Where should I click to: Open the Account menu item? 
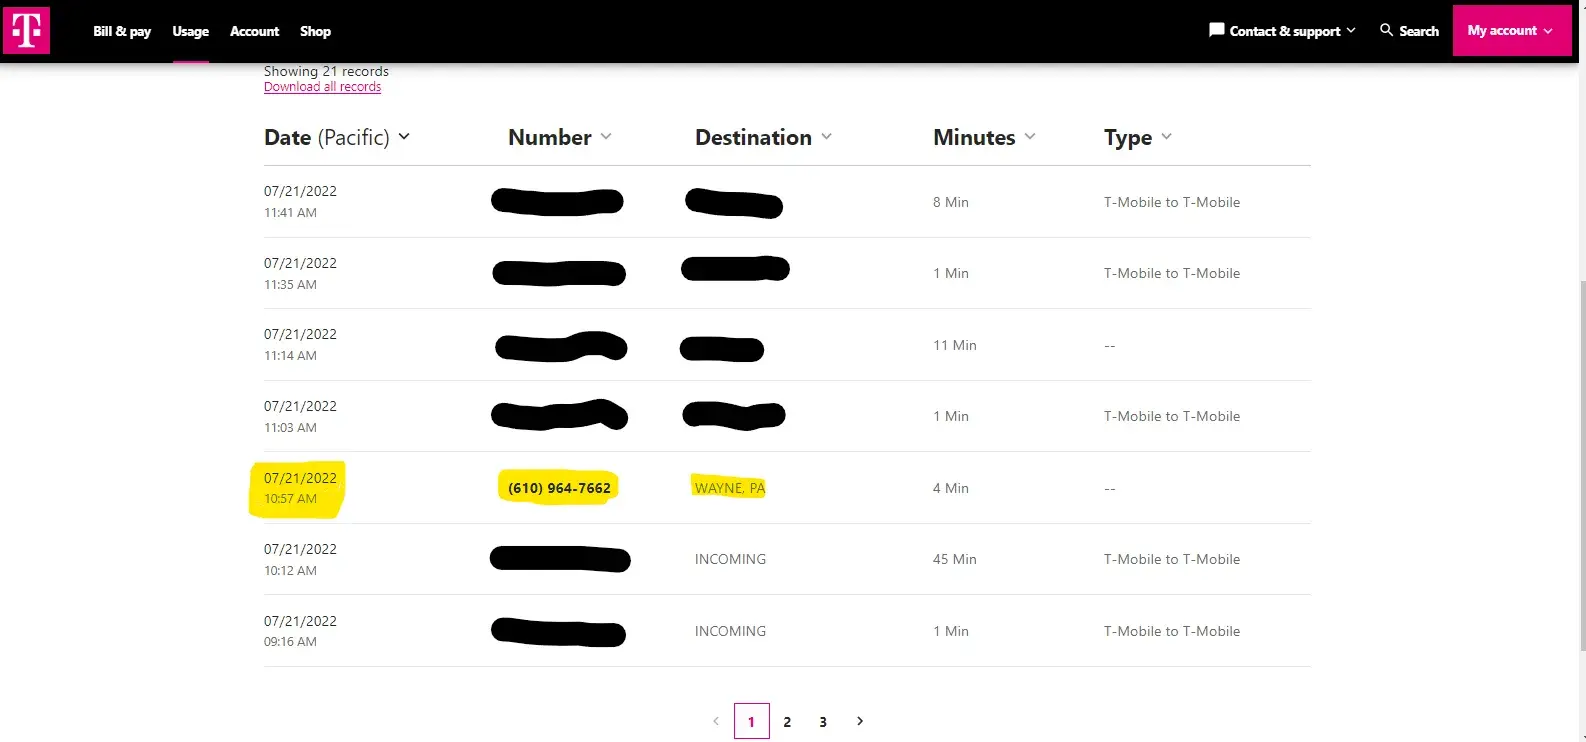254,31
